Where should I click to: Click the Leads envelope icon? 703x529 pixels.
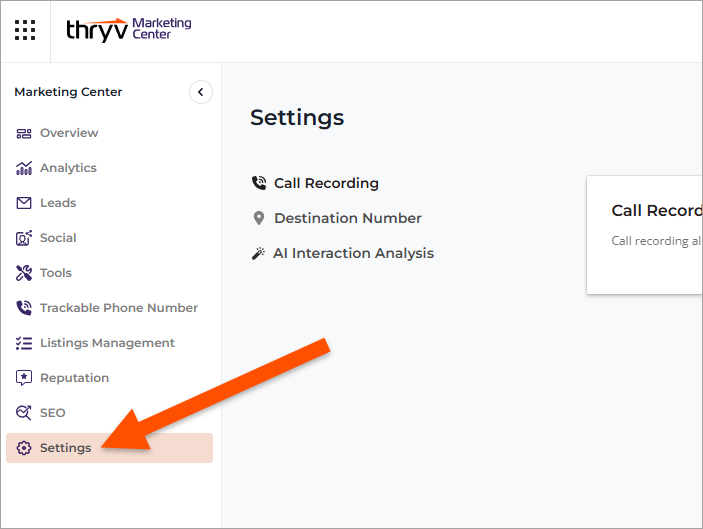[24, 203]
